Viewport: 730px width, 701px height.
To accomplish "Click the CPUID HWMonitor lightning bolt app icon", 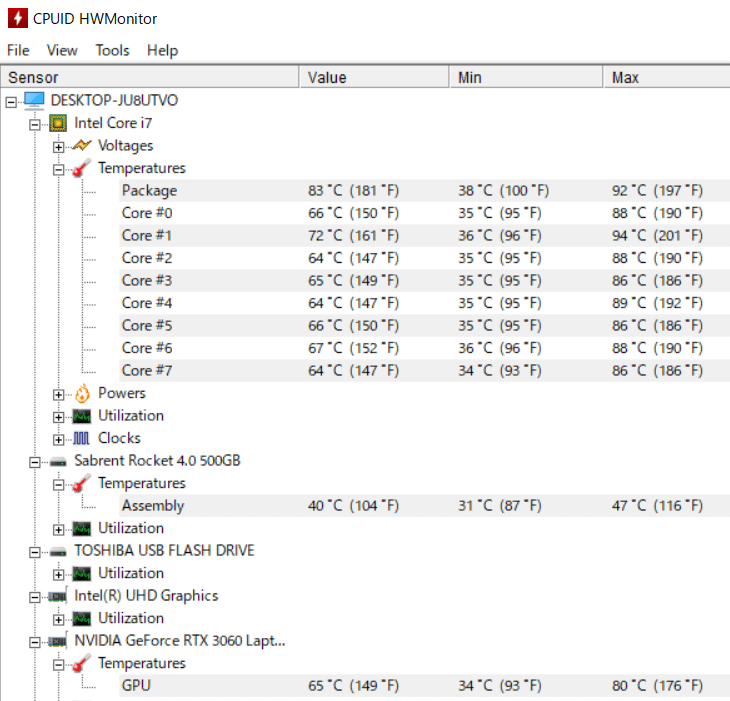I will click(x=18, y=18).
